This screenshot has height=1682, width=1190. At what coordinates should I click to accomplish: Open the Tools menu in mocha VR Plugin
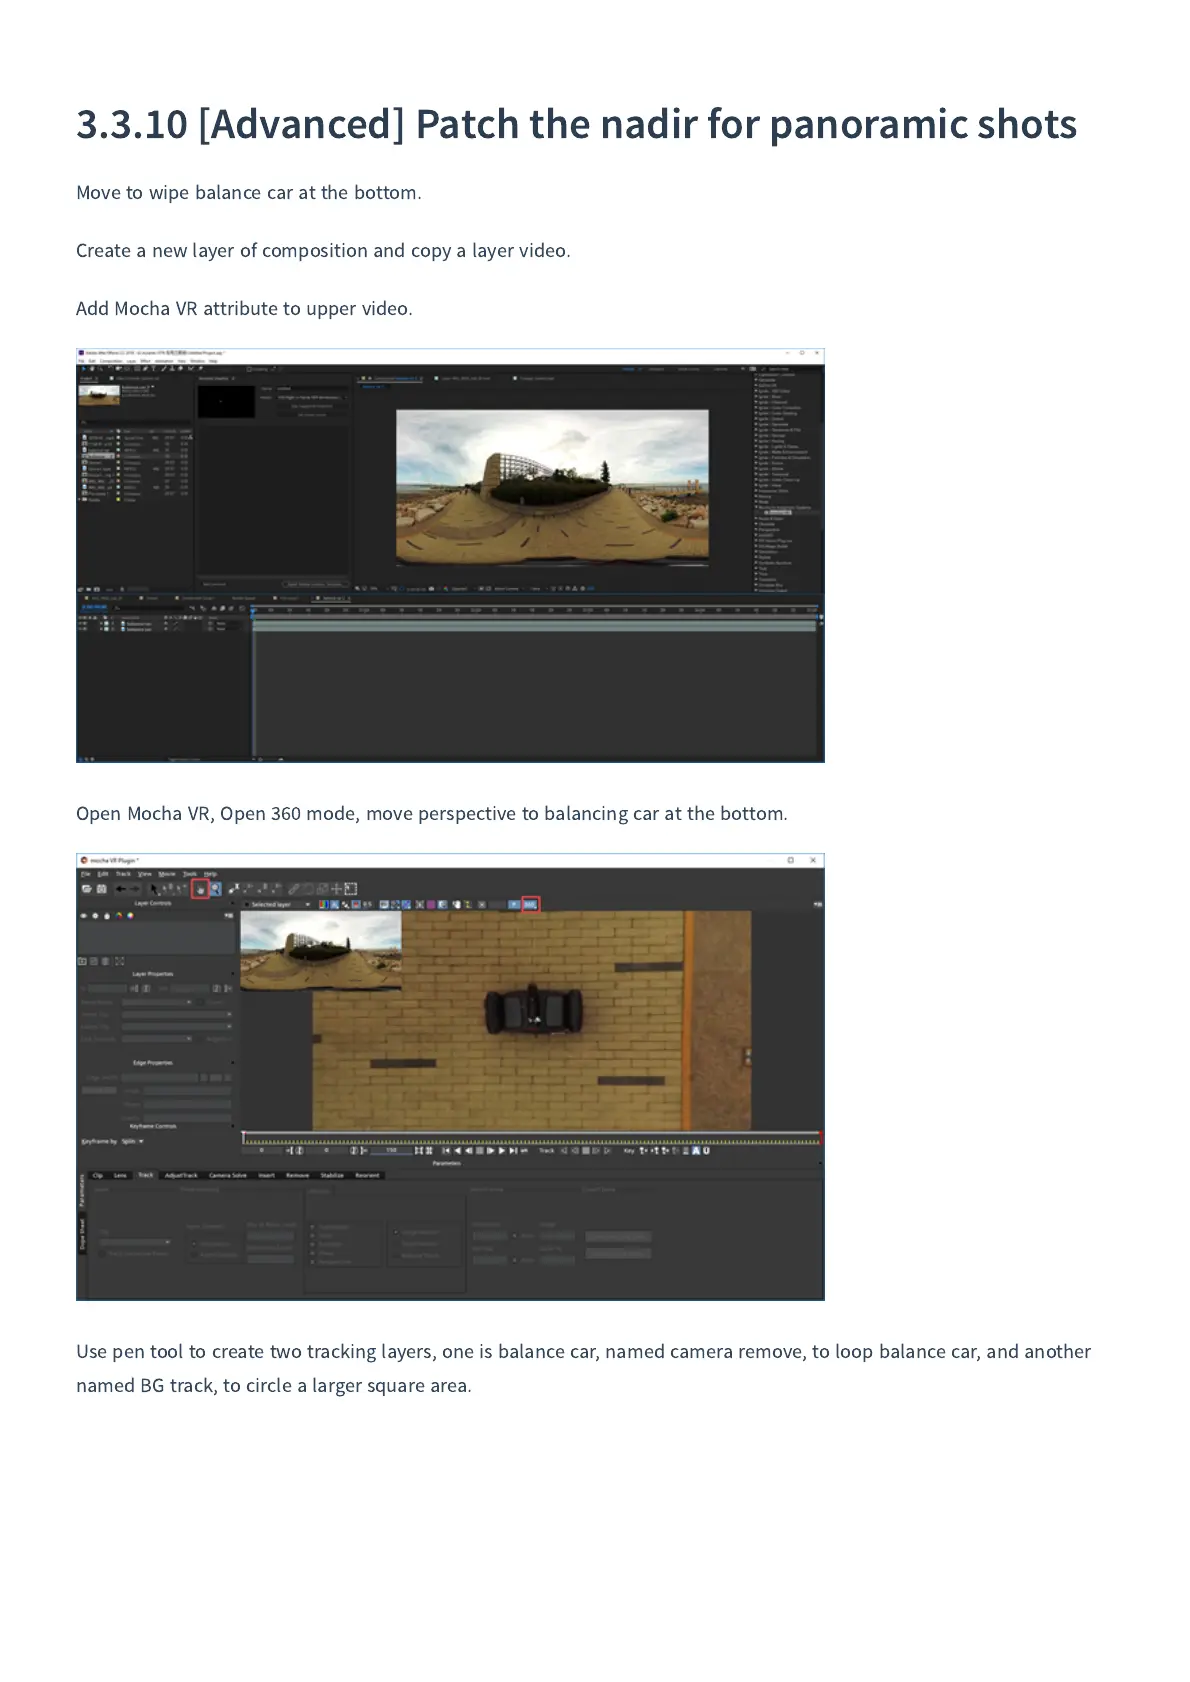(x=190, y=874)
